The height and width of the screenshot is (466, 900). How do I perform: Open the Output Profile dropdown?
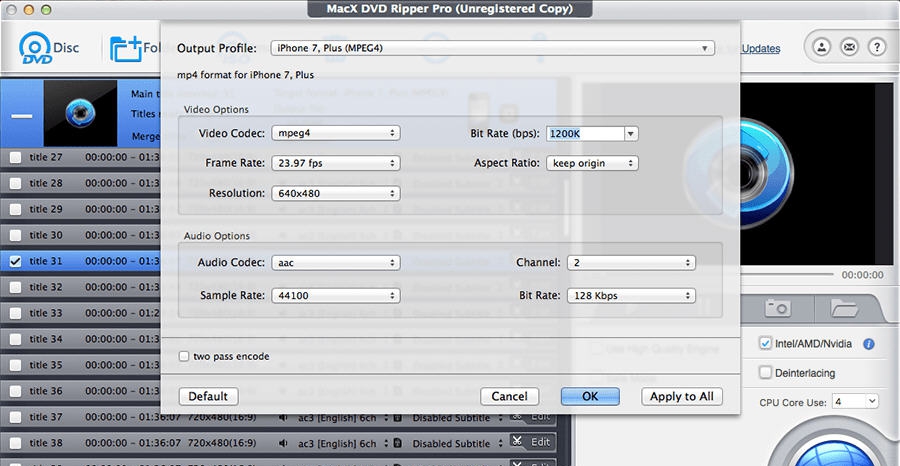[x=492, y=48]
